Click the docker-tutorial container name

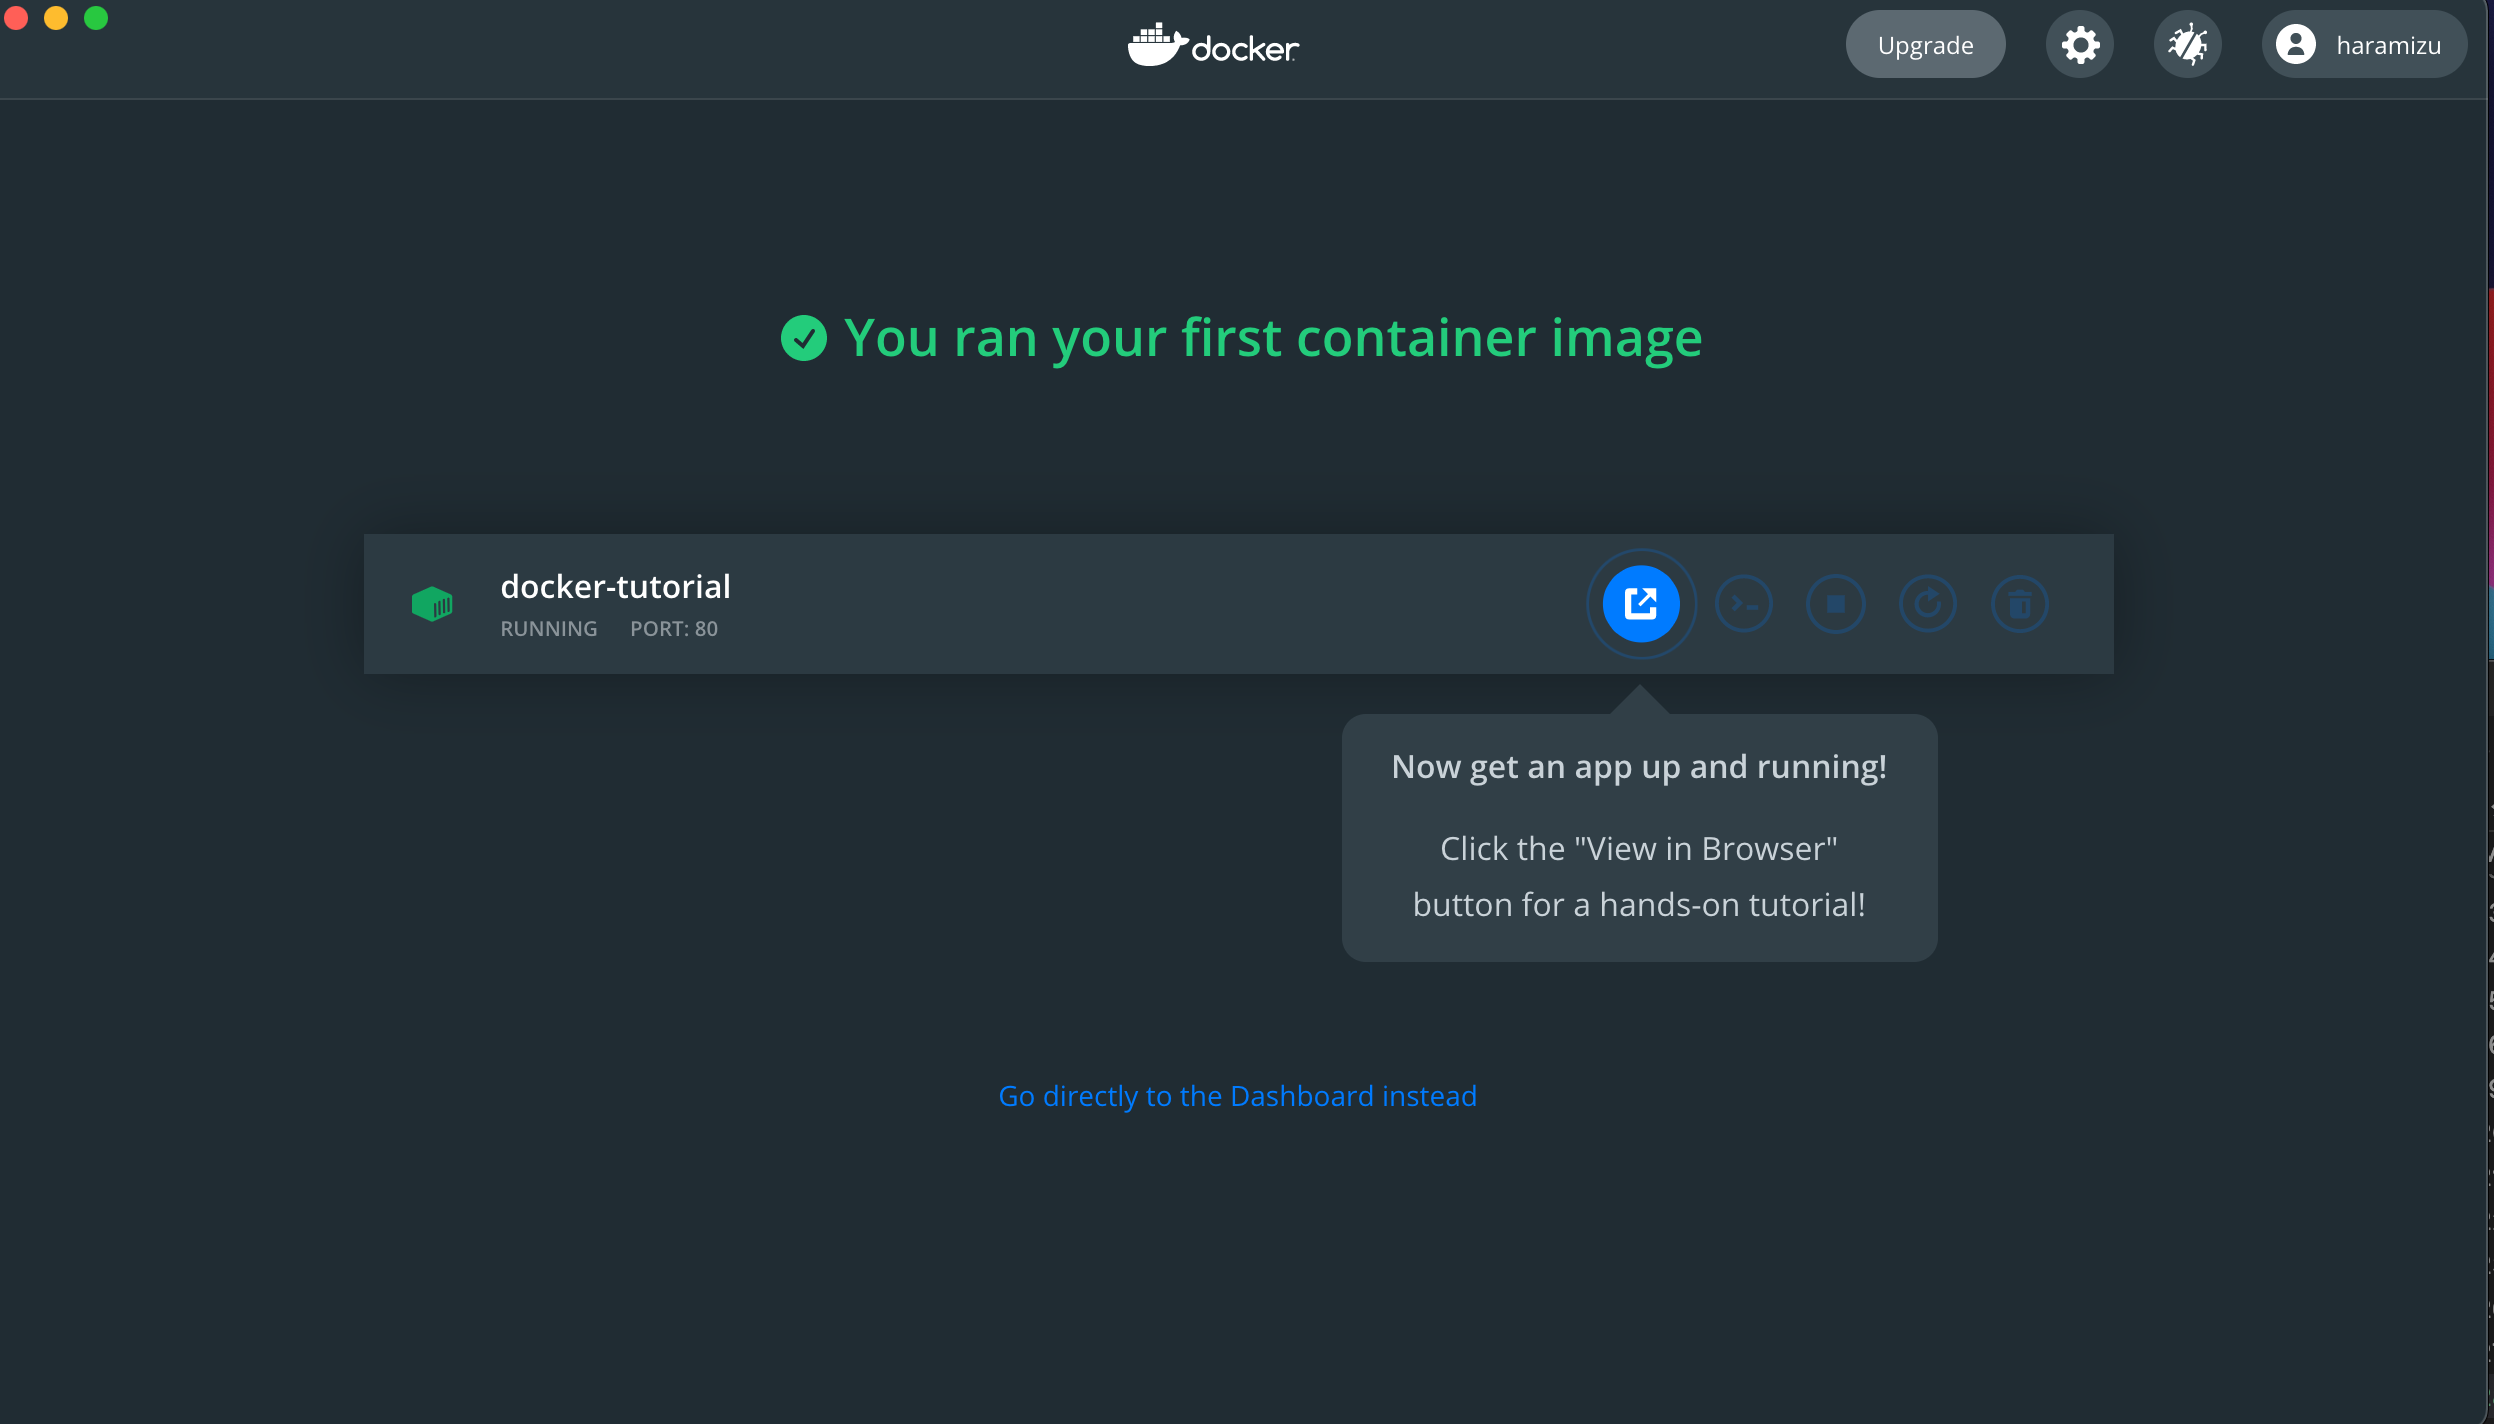coord(615,586)
